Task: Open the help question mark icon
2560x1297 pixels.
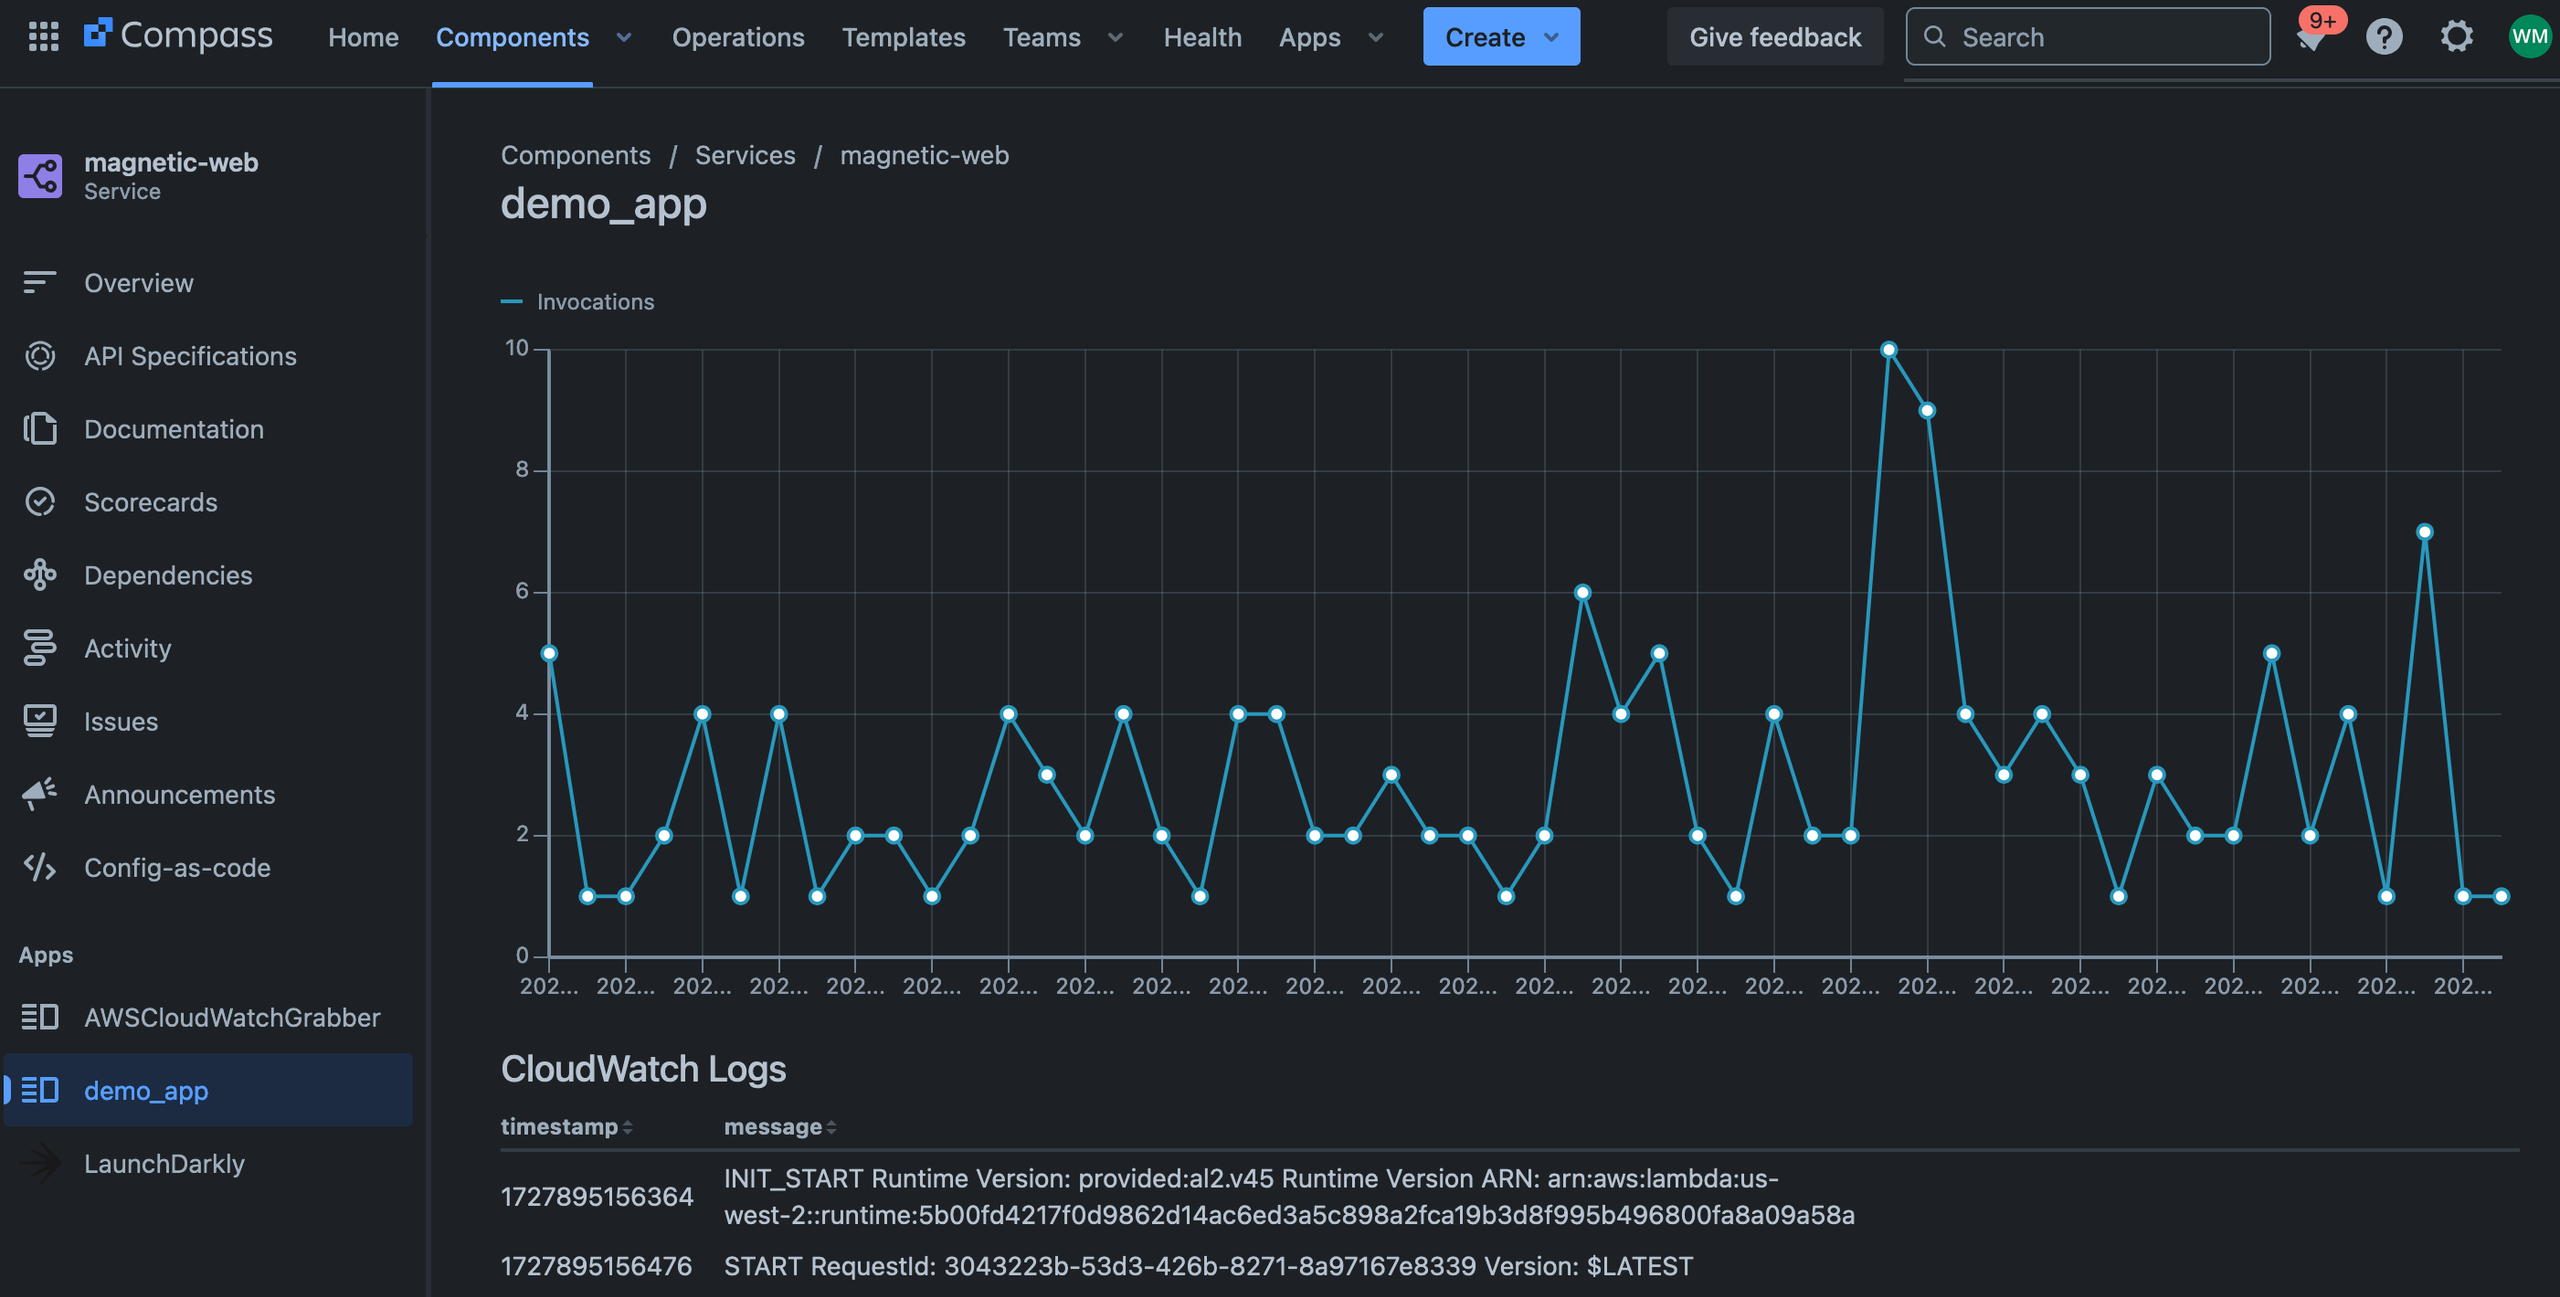Action: (2384, 37)
